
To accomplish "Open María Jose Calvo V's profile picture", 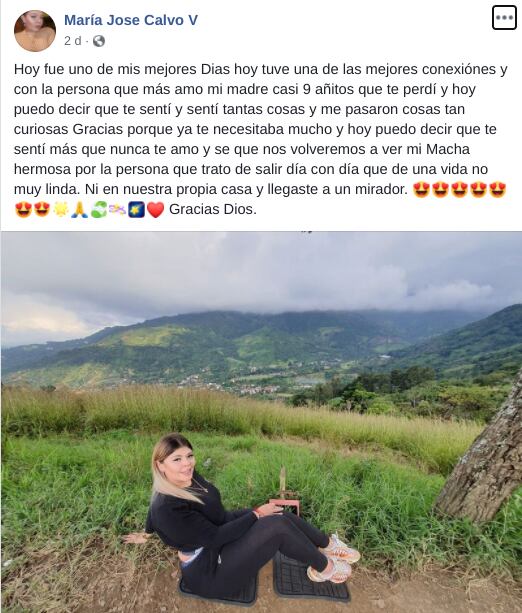I will point(35,31).
